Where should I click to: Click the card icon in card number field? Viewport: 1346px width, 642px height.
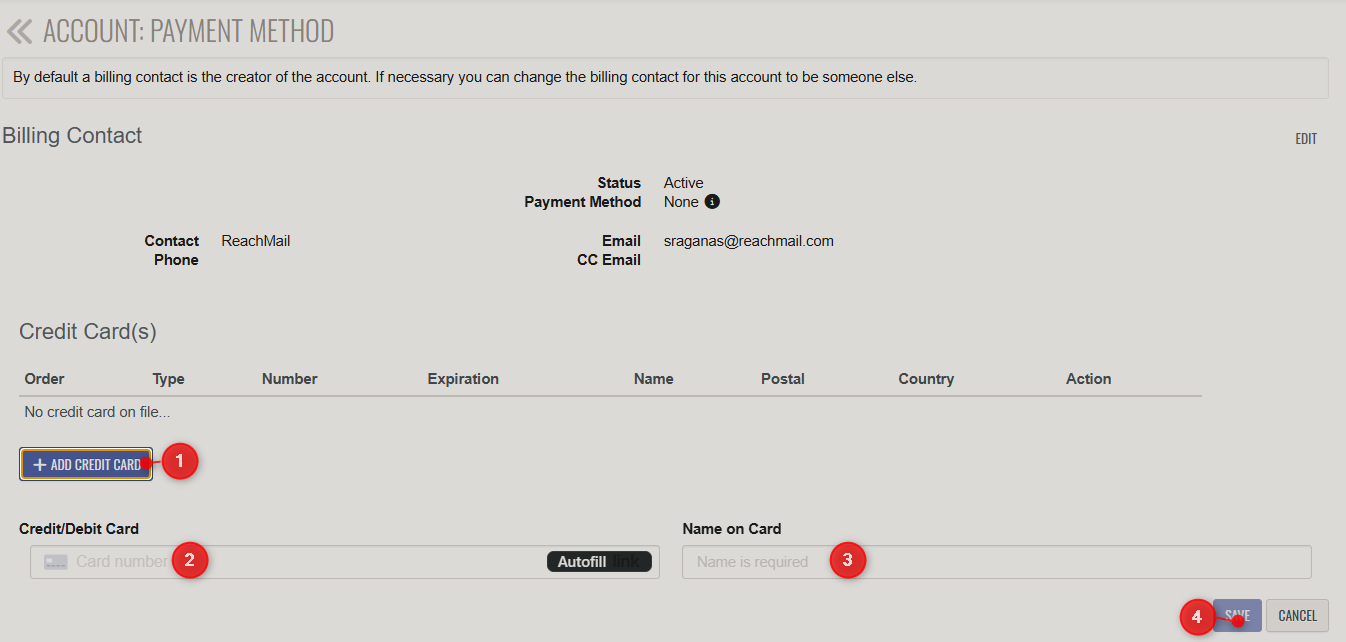(56, 562)
